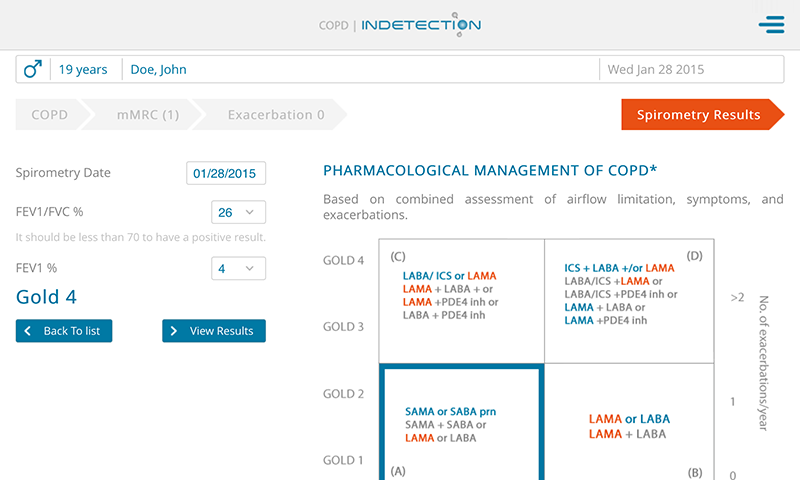The width and height of the screenshot is (800, 480).
Task: Click the View Results chevron icon
Action: tap(174, 331)
